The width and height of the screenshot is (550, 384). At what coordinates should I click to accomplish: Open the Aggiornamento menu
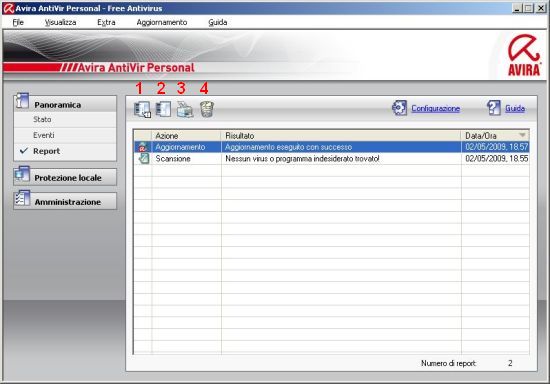point(162,22)
